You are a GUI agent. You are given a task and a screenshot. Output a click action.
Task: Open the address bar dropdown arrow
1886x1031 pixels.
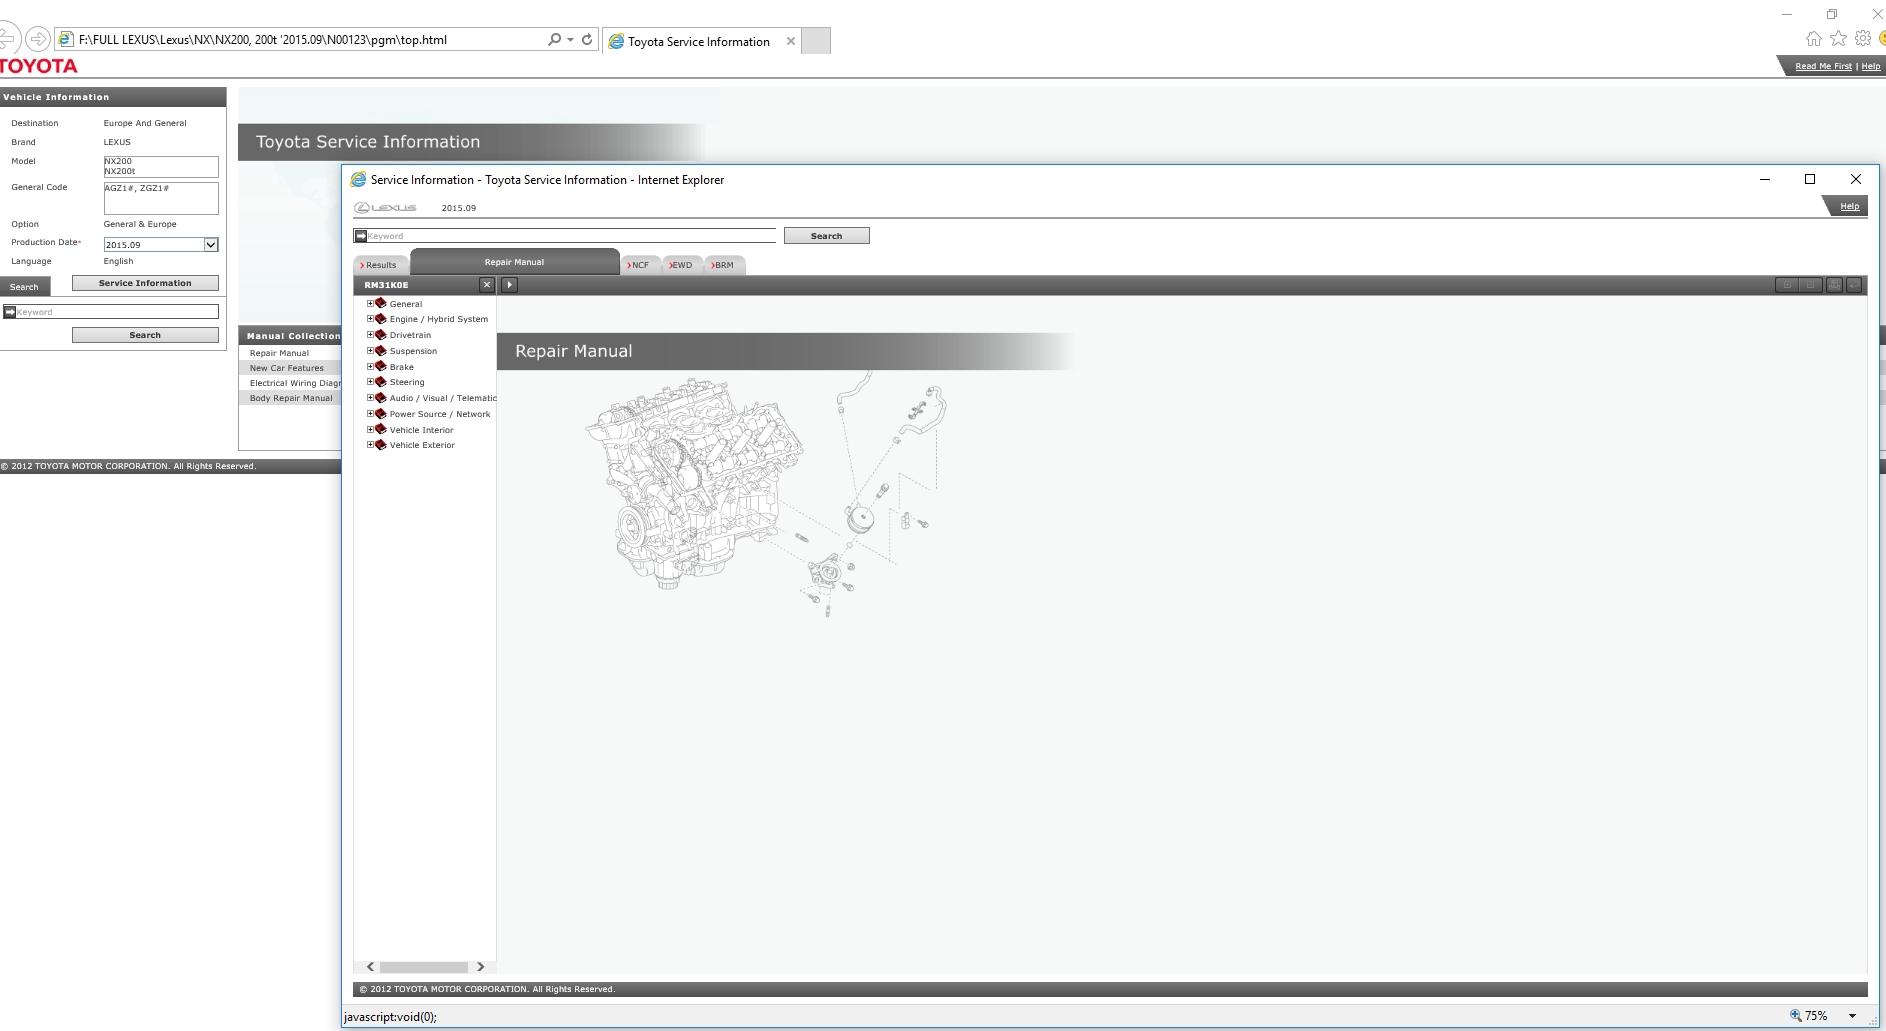pos(570,40)
